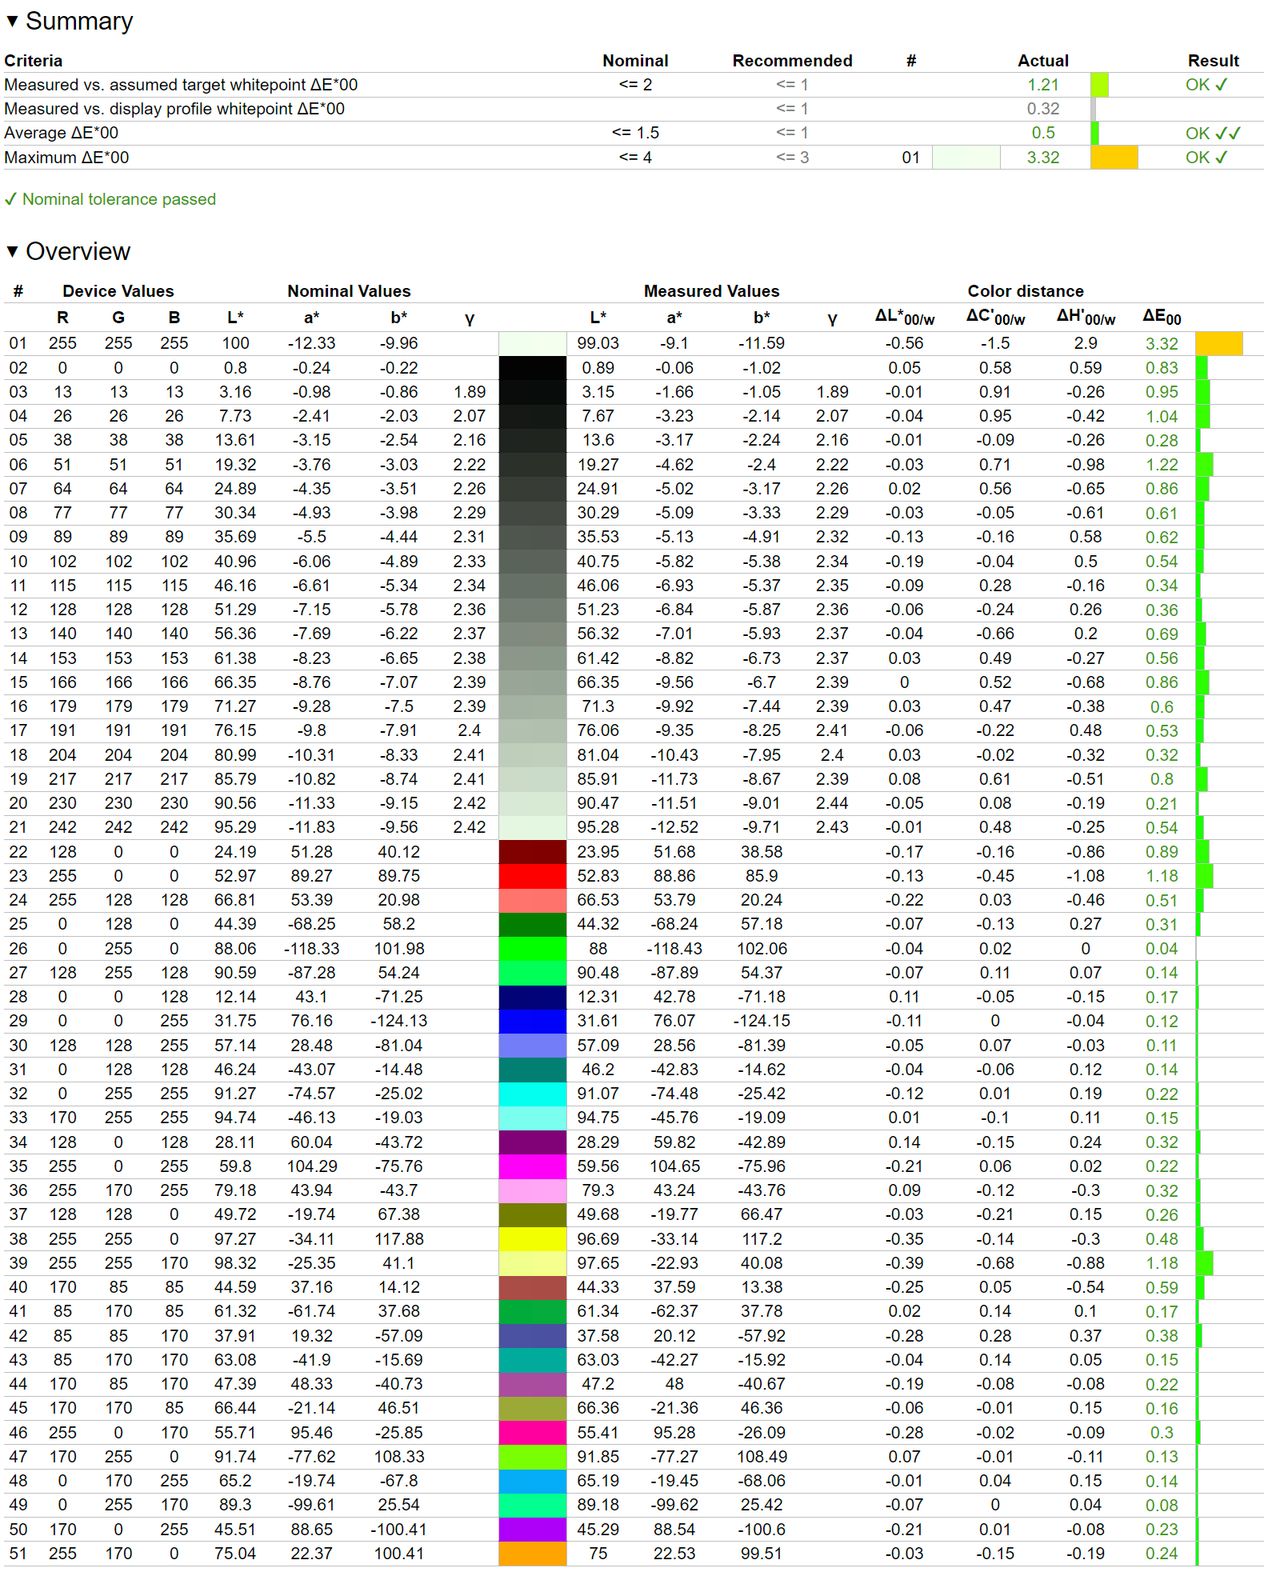Click the 'Nominal Values' header

349,291
